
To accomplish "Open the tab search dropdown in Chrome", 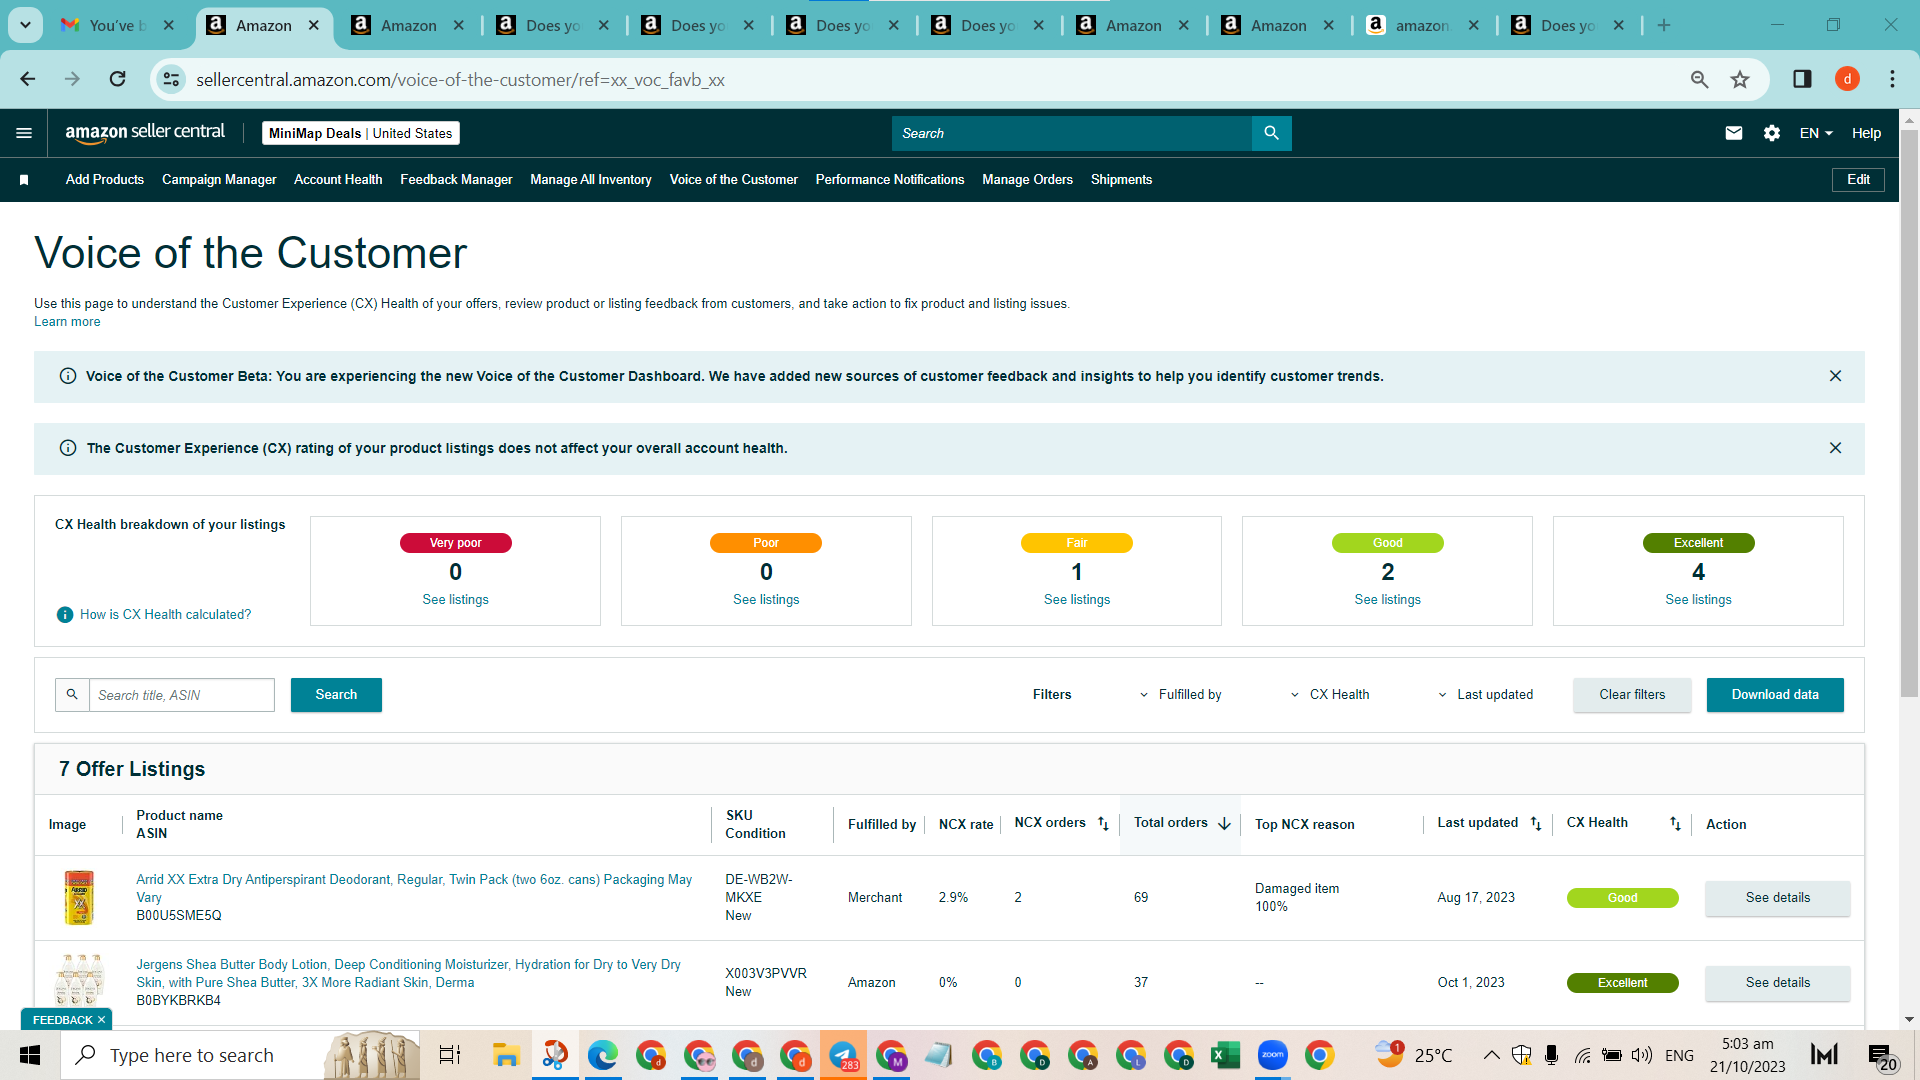I will tap(25, 25).
